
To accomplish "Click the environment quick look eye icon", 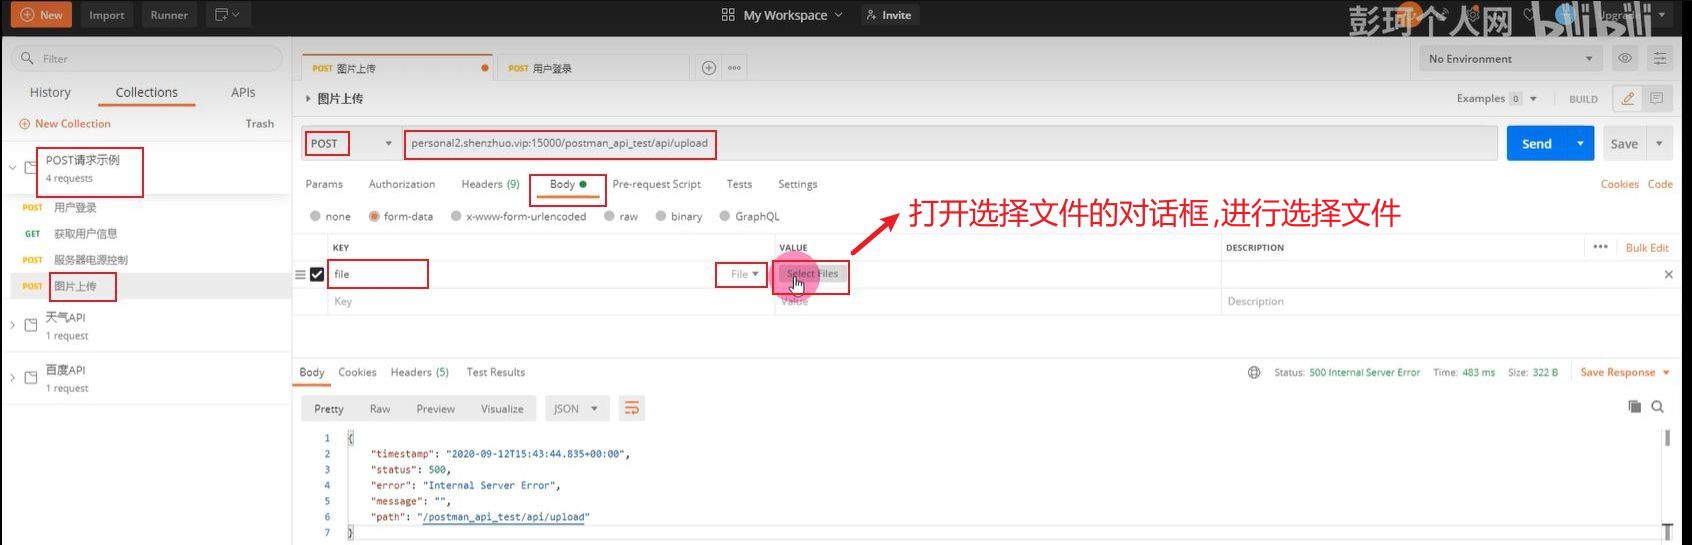I will [1625, 59].
